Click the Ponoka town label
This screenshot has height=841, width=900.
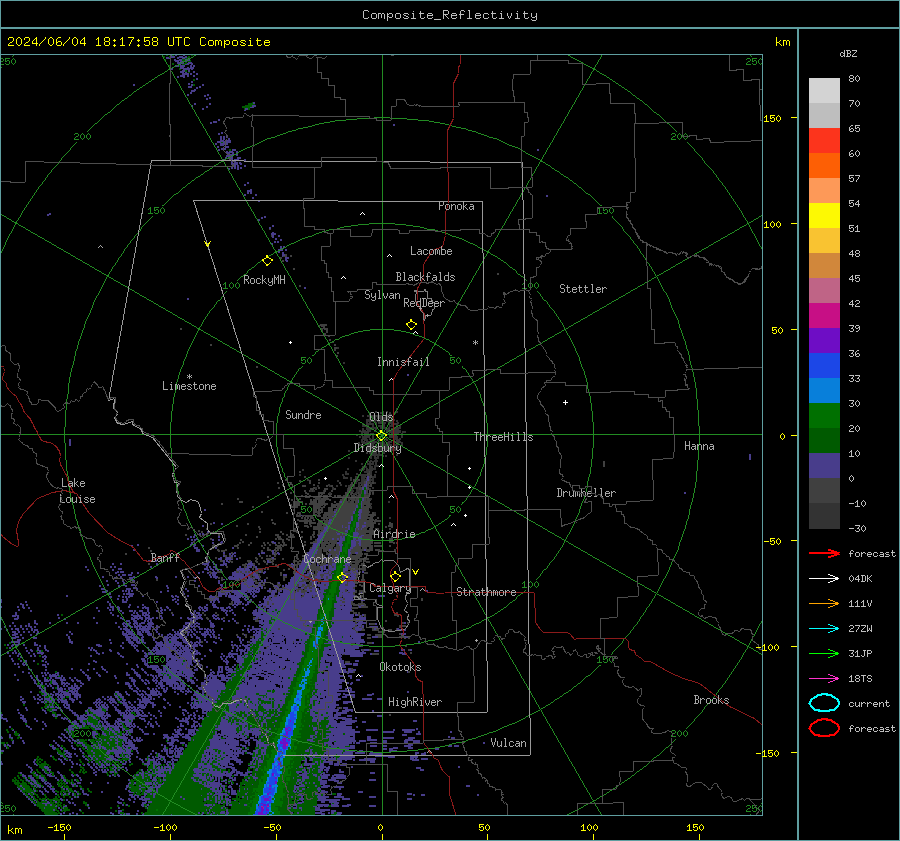(x=456, y=206)
